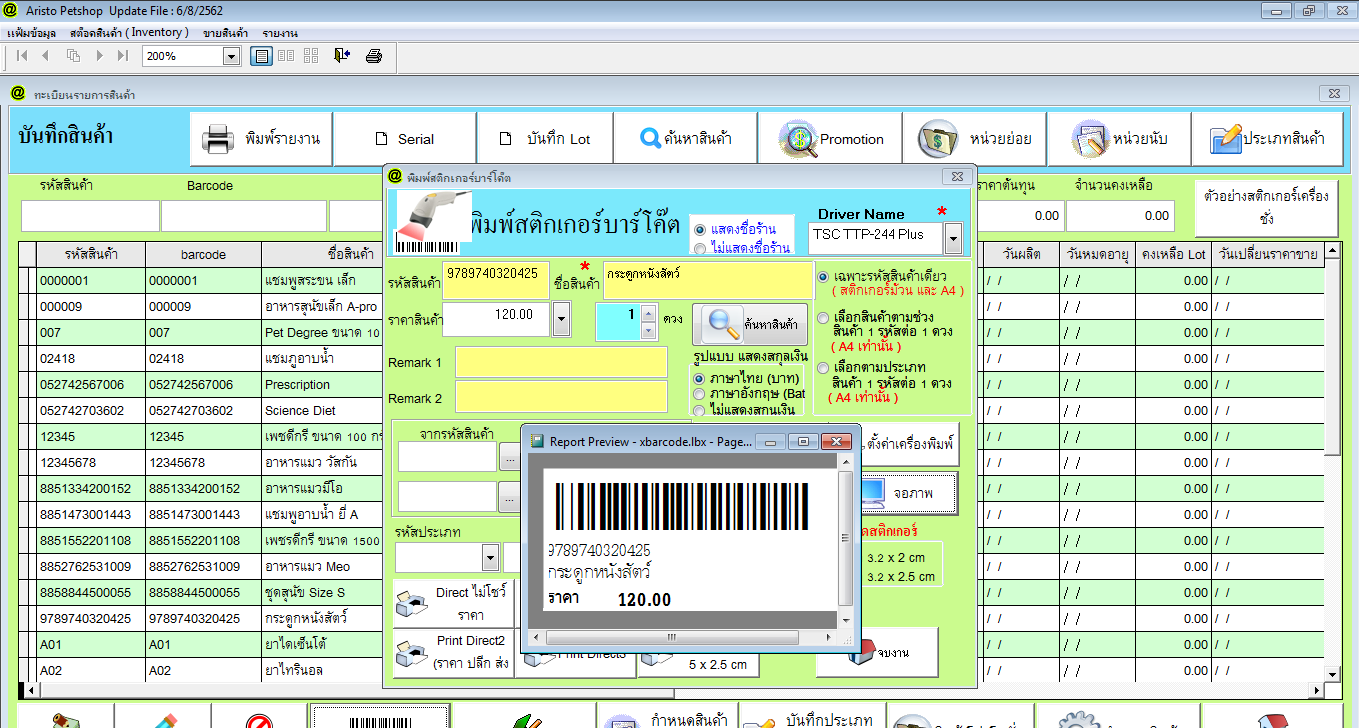
Task: Open the Serial button
Action: coord(404,139)
